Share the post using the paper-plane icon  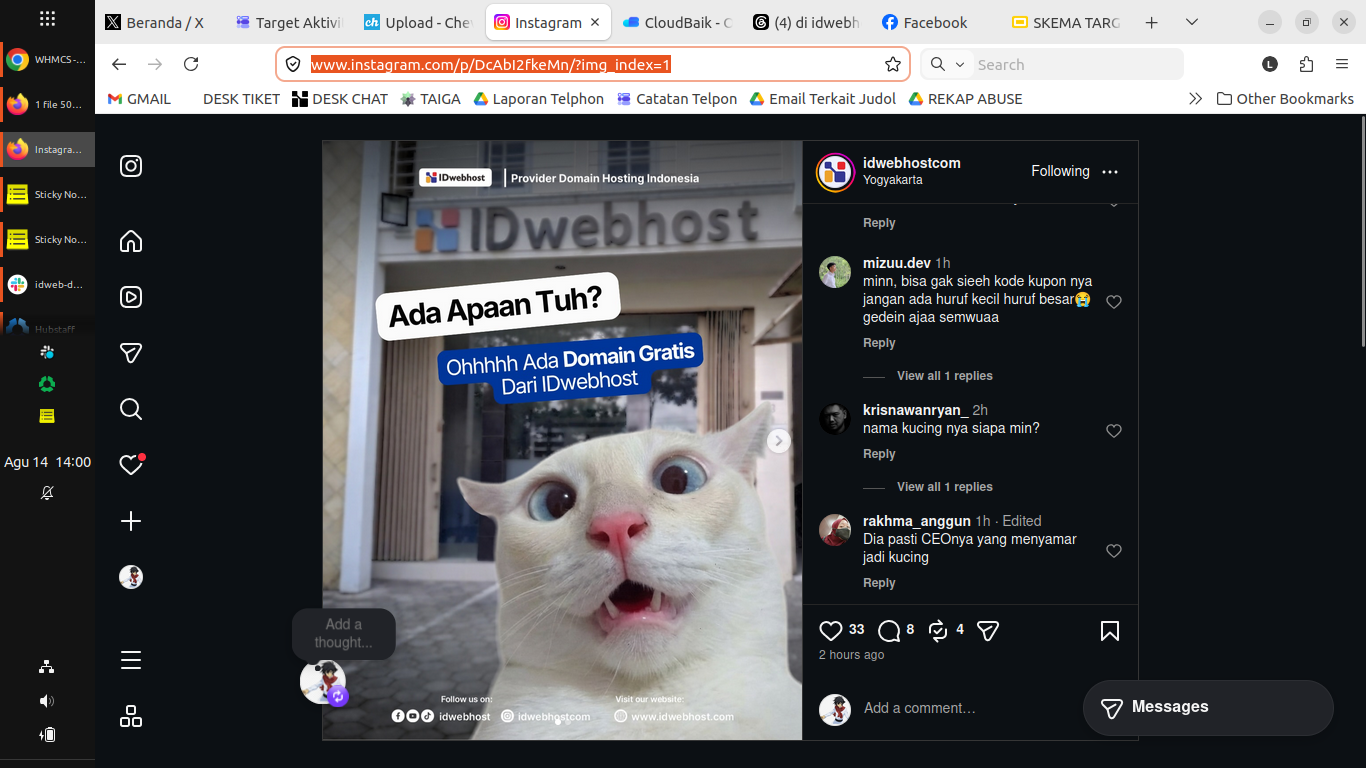coord(988,631)
